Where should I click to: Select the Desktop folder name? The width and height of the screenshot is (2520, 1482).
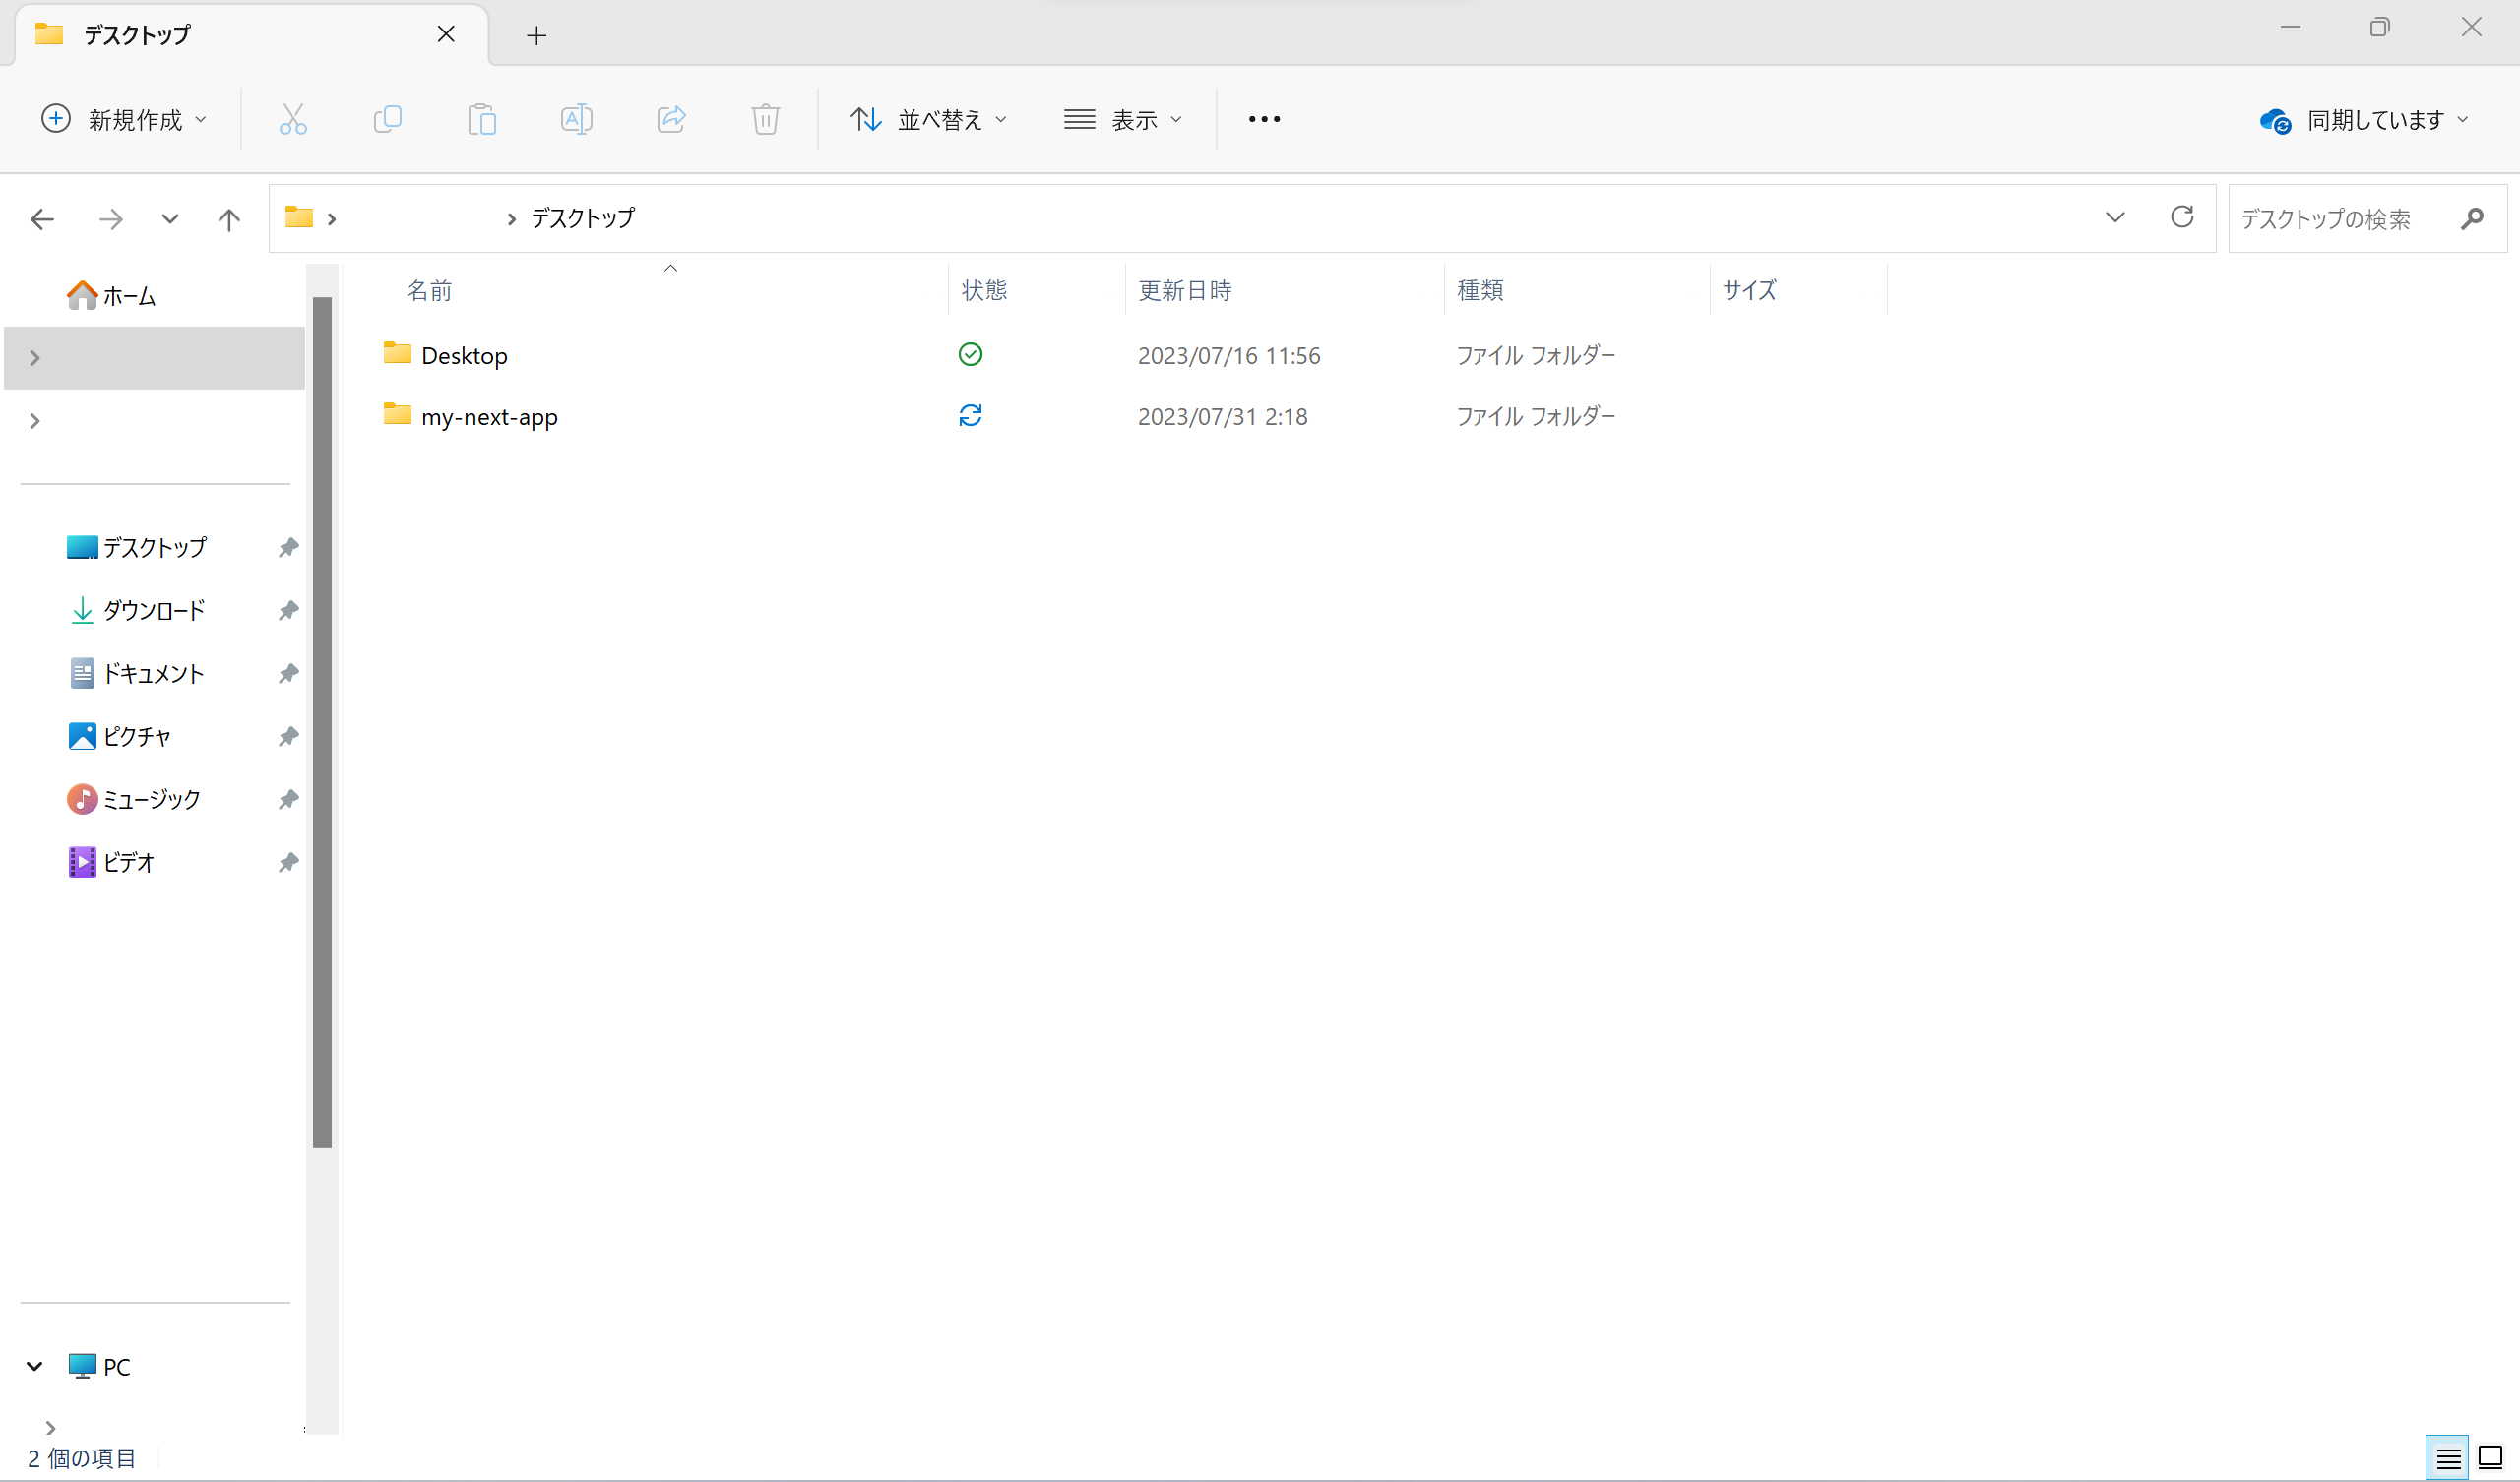point(464,355)
